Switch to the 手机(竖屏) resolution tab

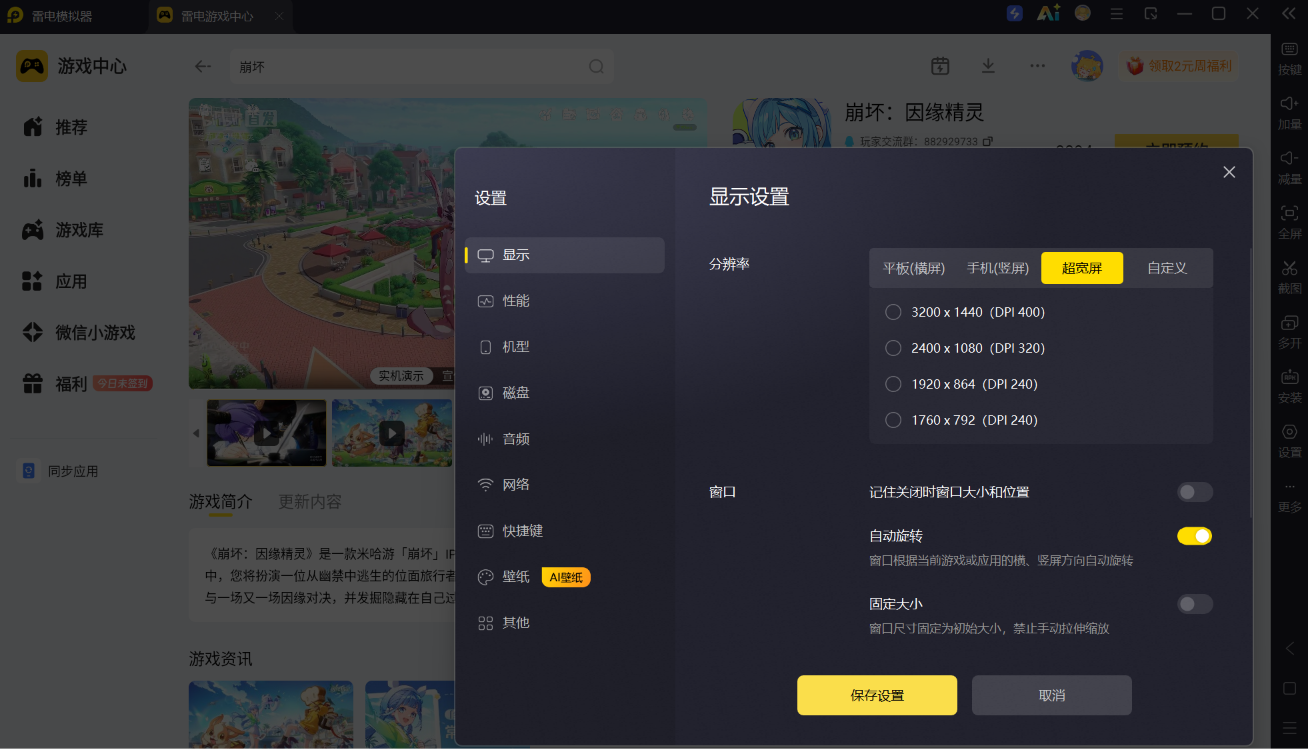[998, 268]
